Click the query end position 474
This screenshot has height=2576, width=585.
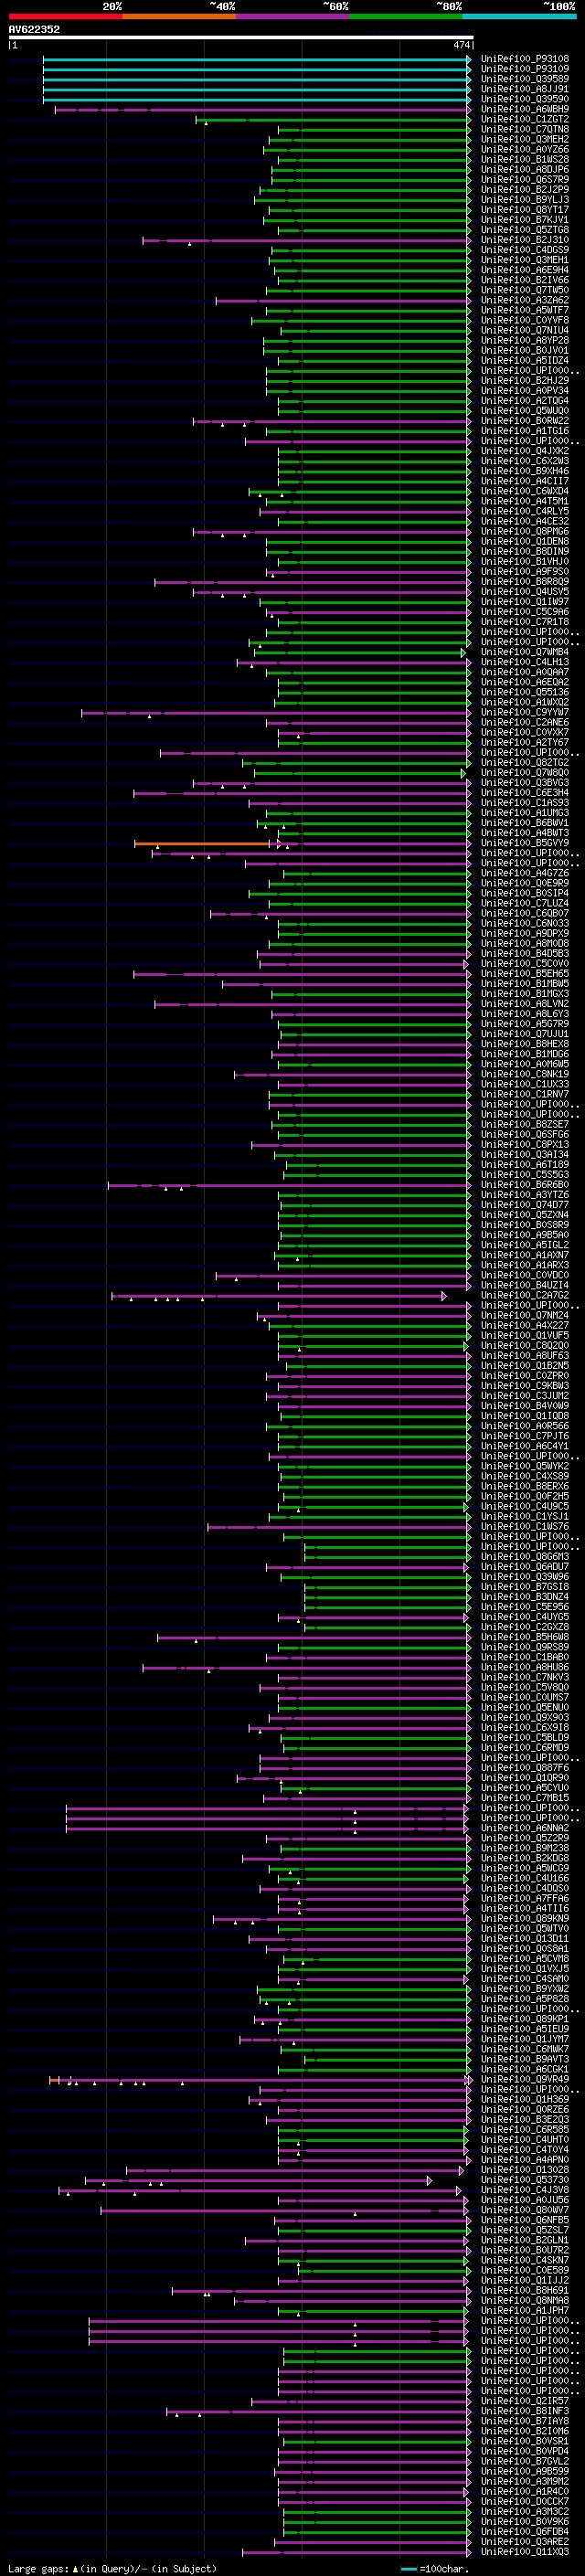(x=462, y=45)
